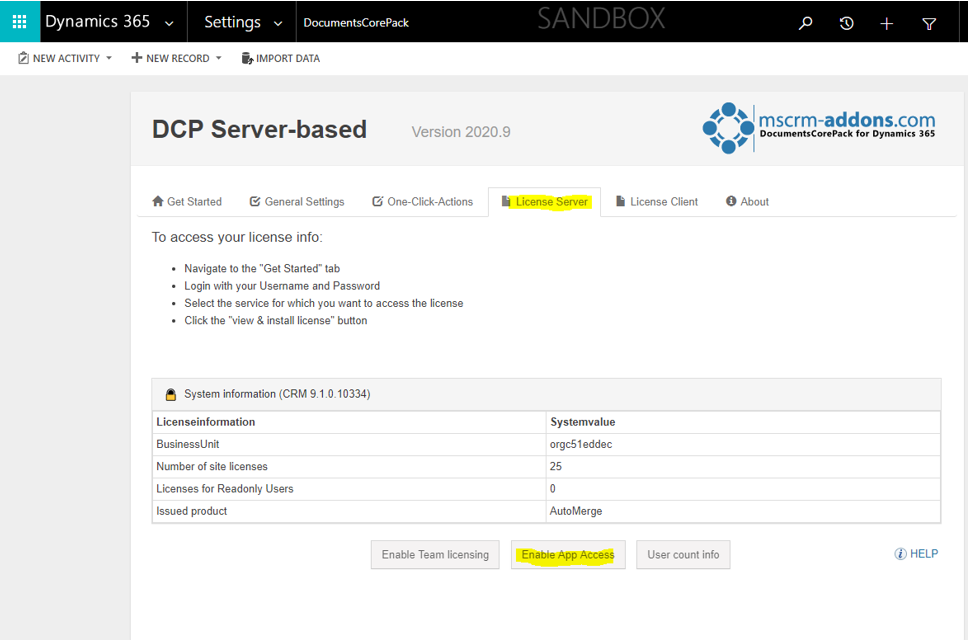Click New Record command

pyautogui.click(x=170, y=58)
